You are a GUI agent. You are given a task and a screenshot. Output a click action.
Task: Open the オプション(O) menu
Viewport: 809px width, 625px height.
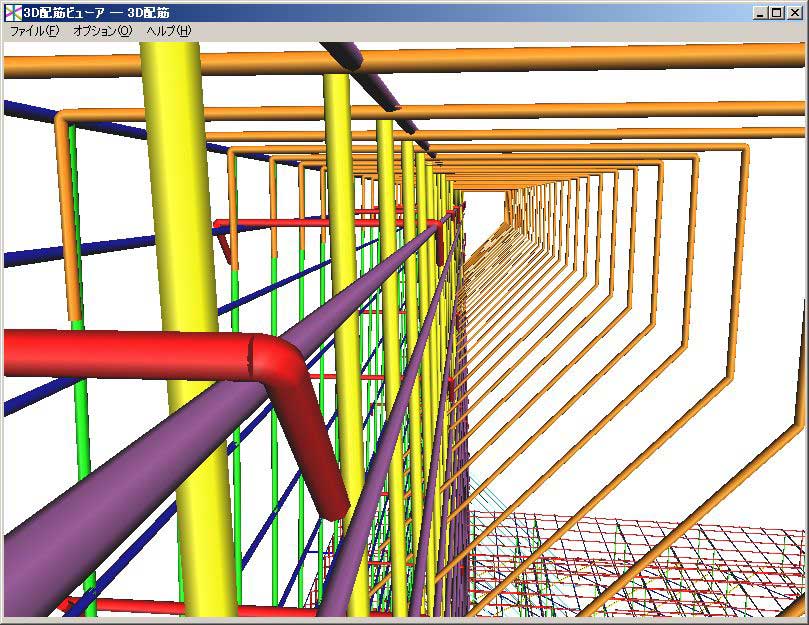point(103,31)
